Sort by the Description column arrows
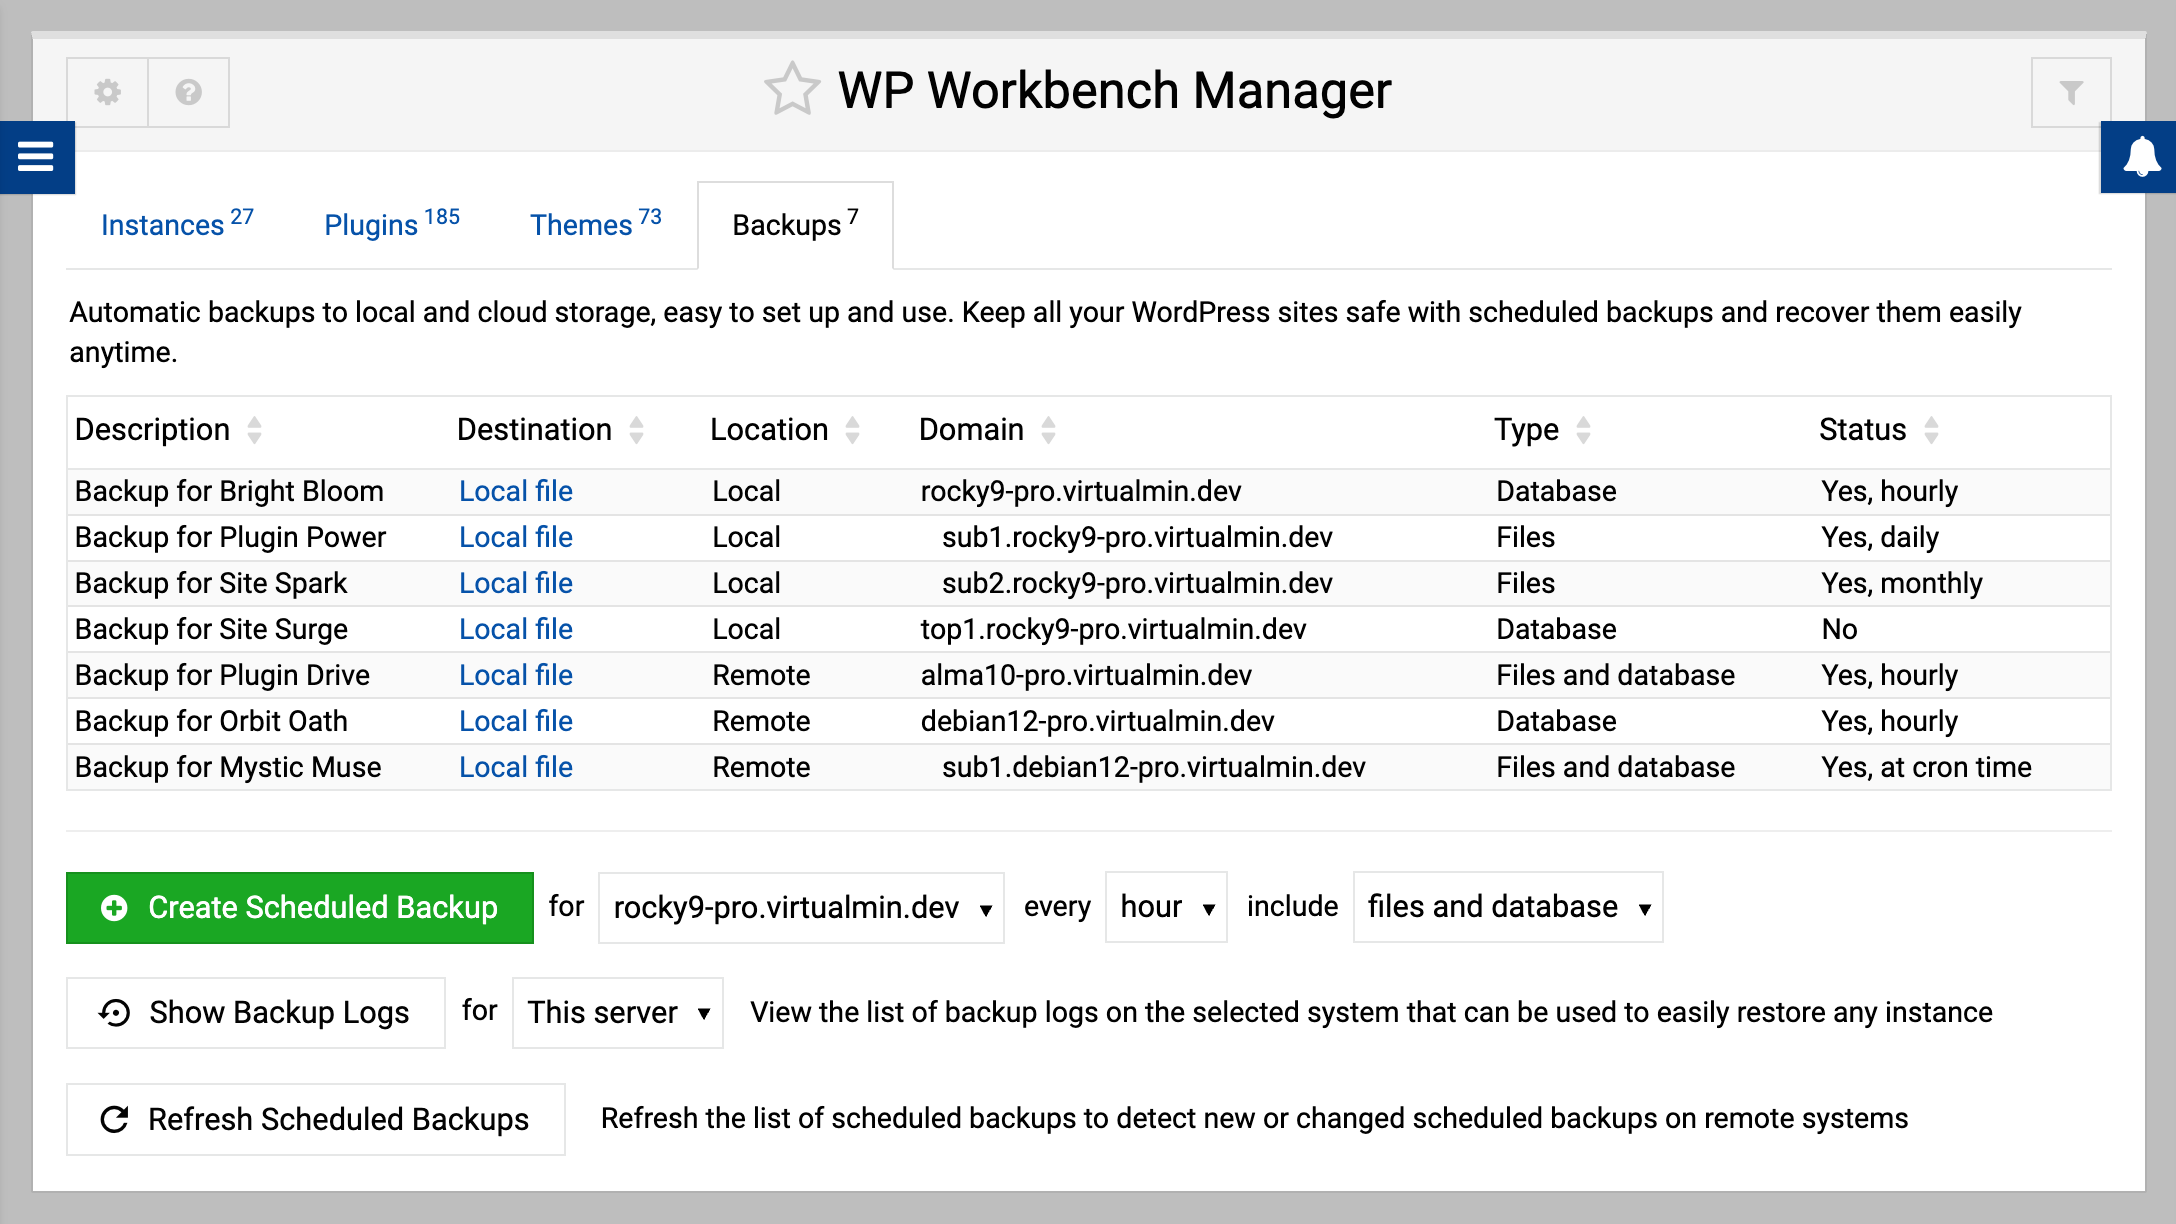The height and width of the screenshot is (1224, 2176). [x=255, y=430]
